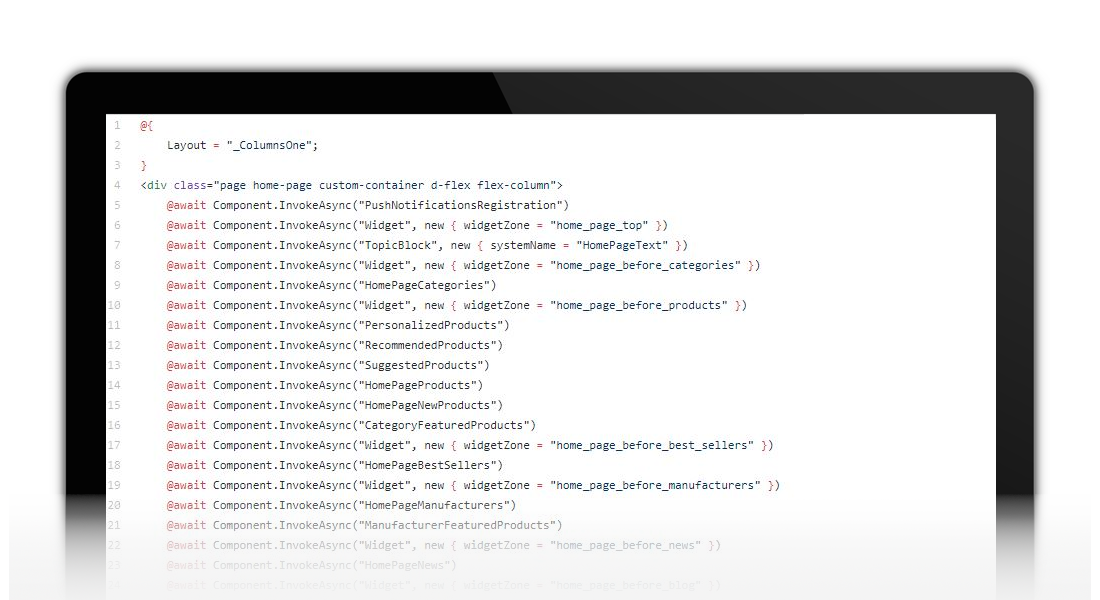Image resolution: width=1100 pixels, height=600 pixels.
Task: Click line number 10 in the gutter
Action: [114, 305]
